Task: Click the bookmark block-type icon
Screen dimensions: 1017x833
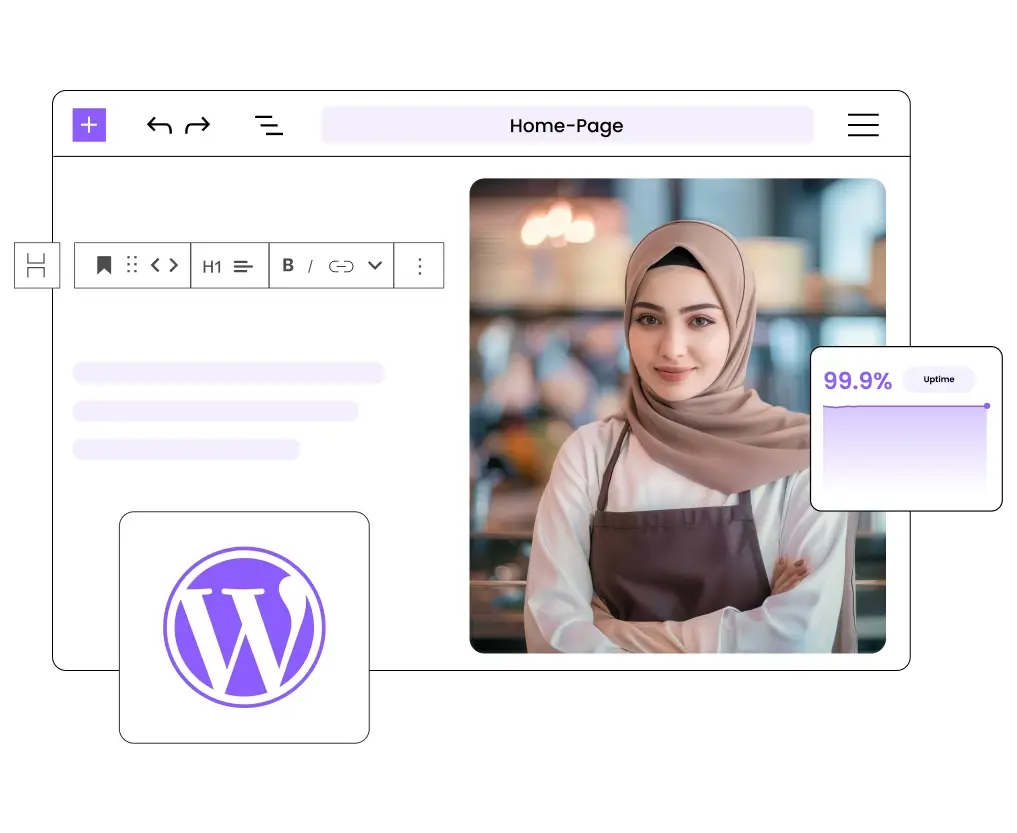Action: [104, 265]
